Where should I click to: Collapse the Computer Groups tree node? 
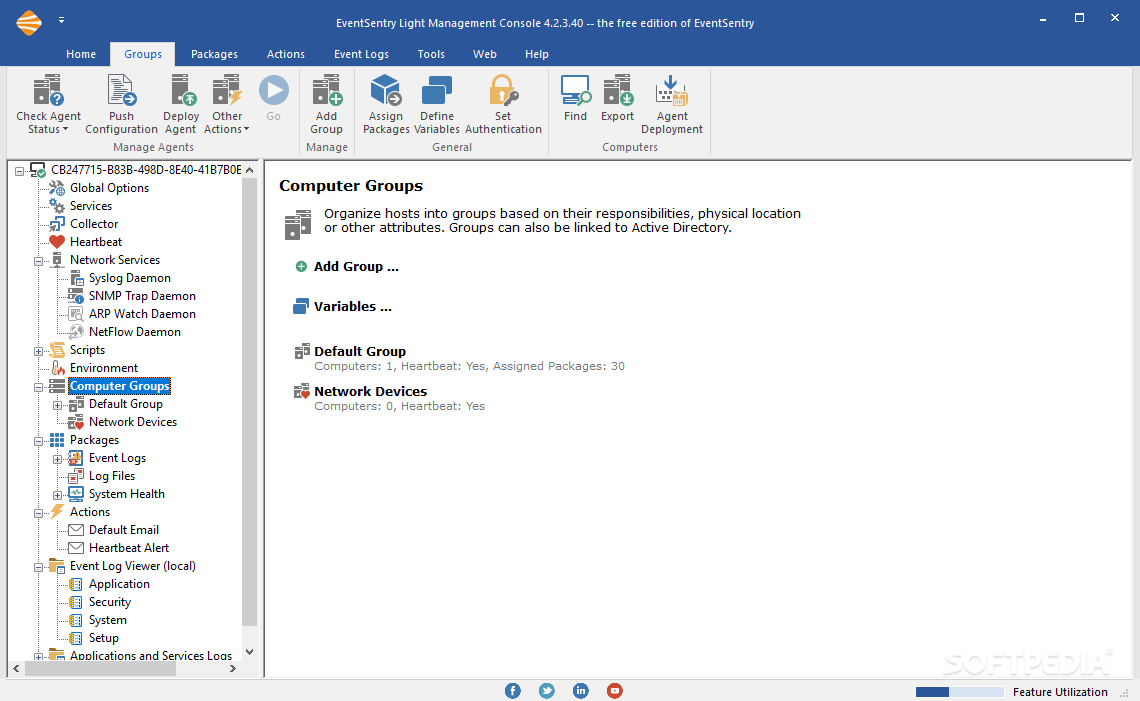tap(39, 388)
